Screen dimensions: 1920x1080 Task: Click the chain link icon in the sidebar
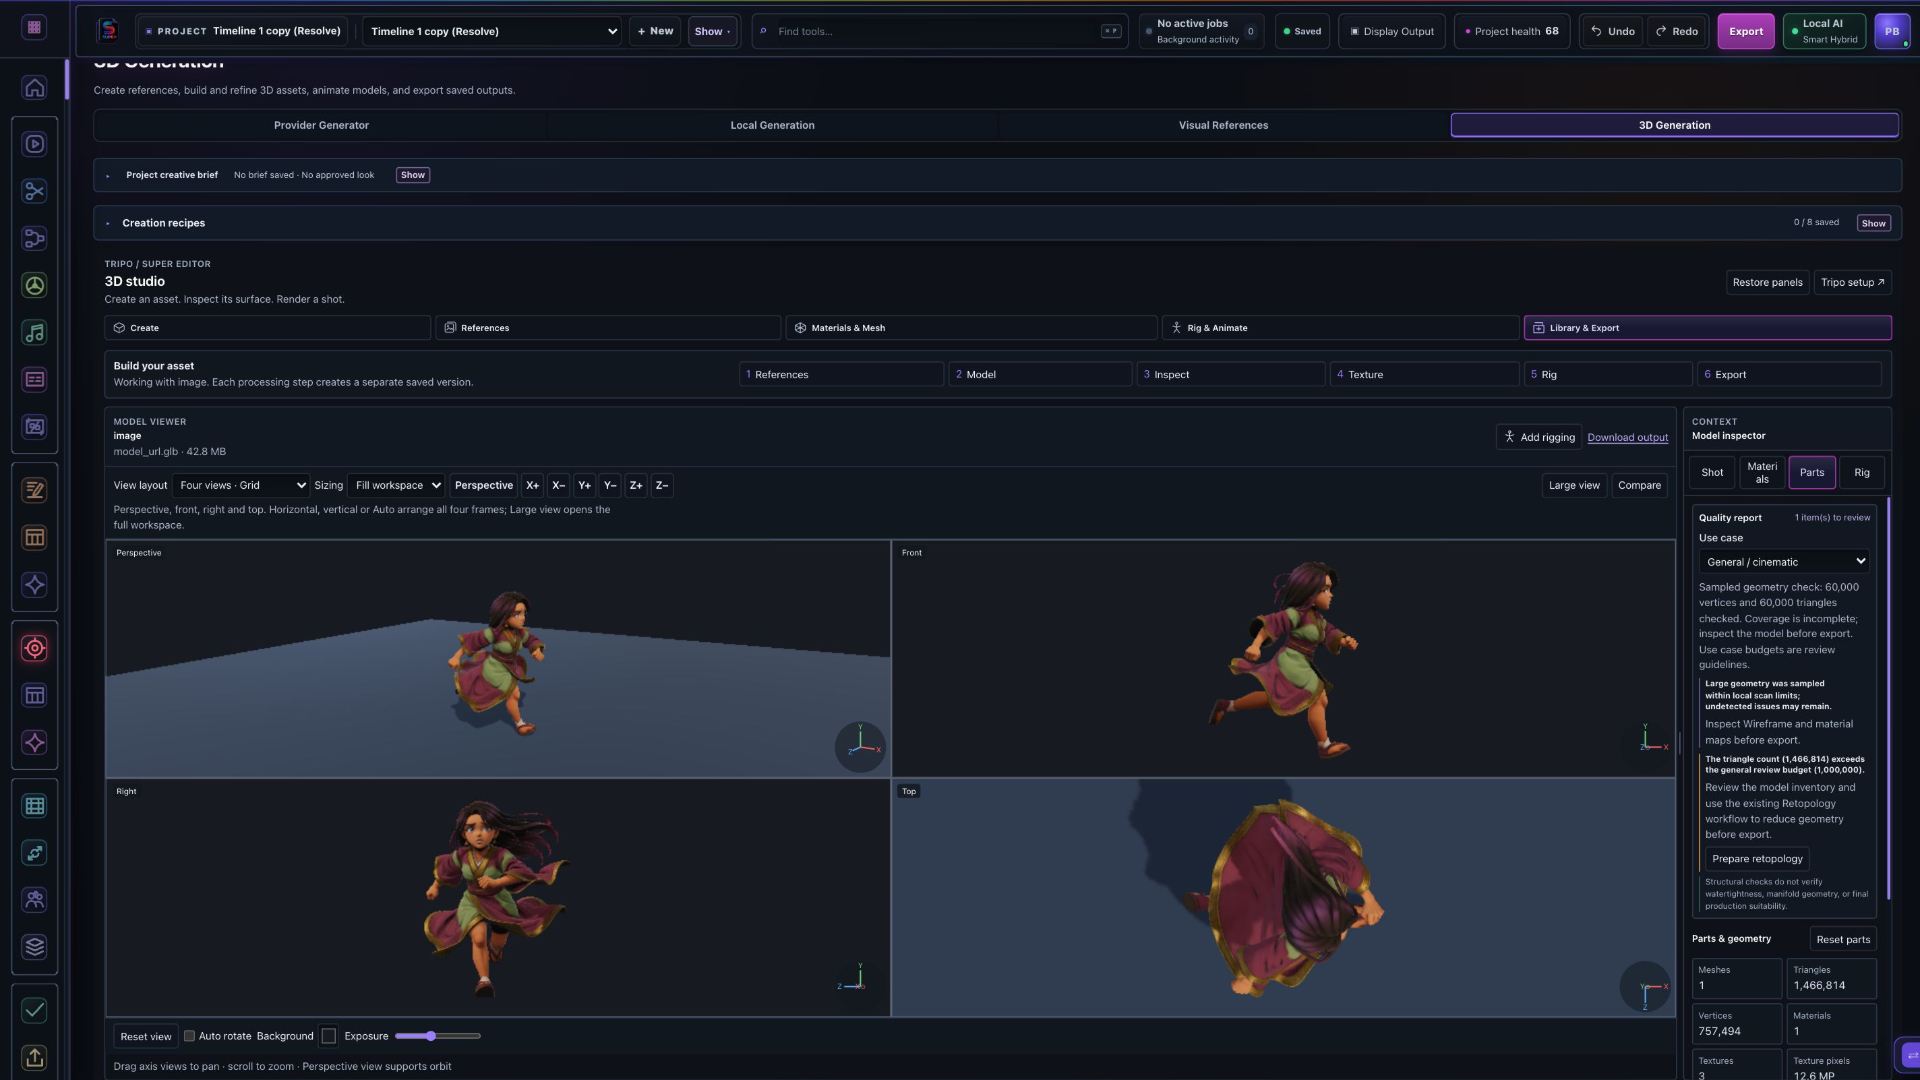coord(34,853)
